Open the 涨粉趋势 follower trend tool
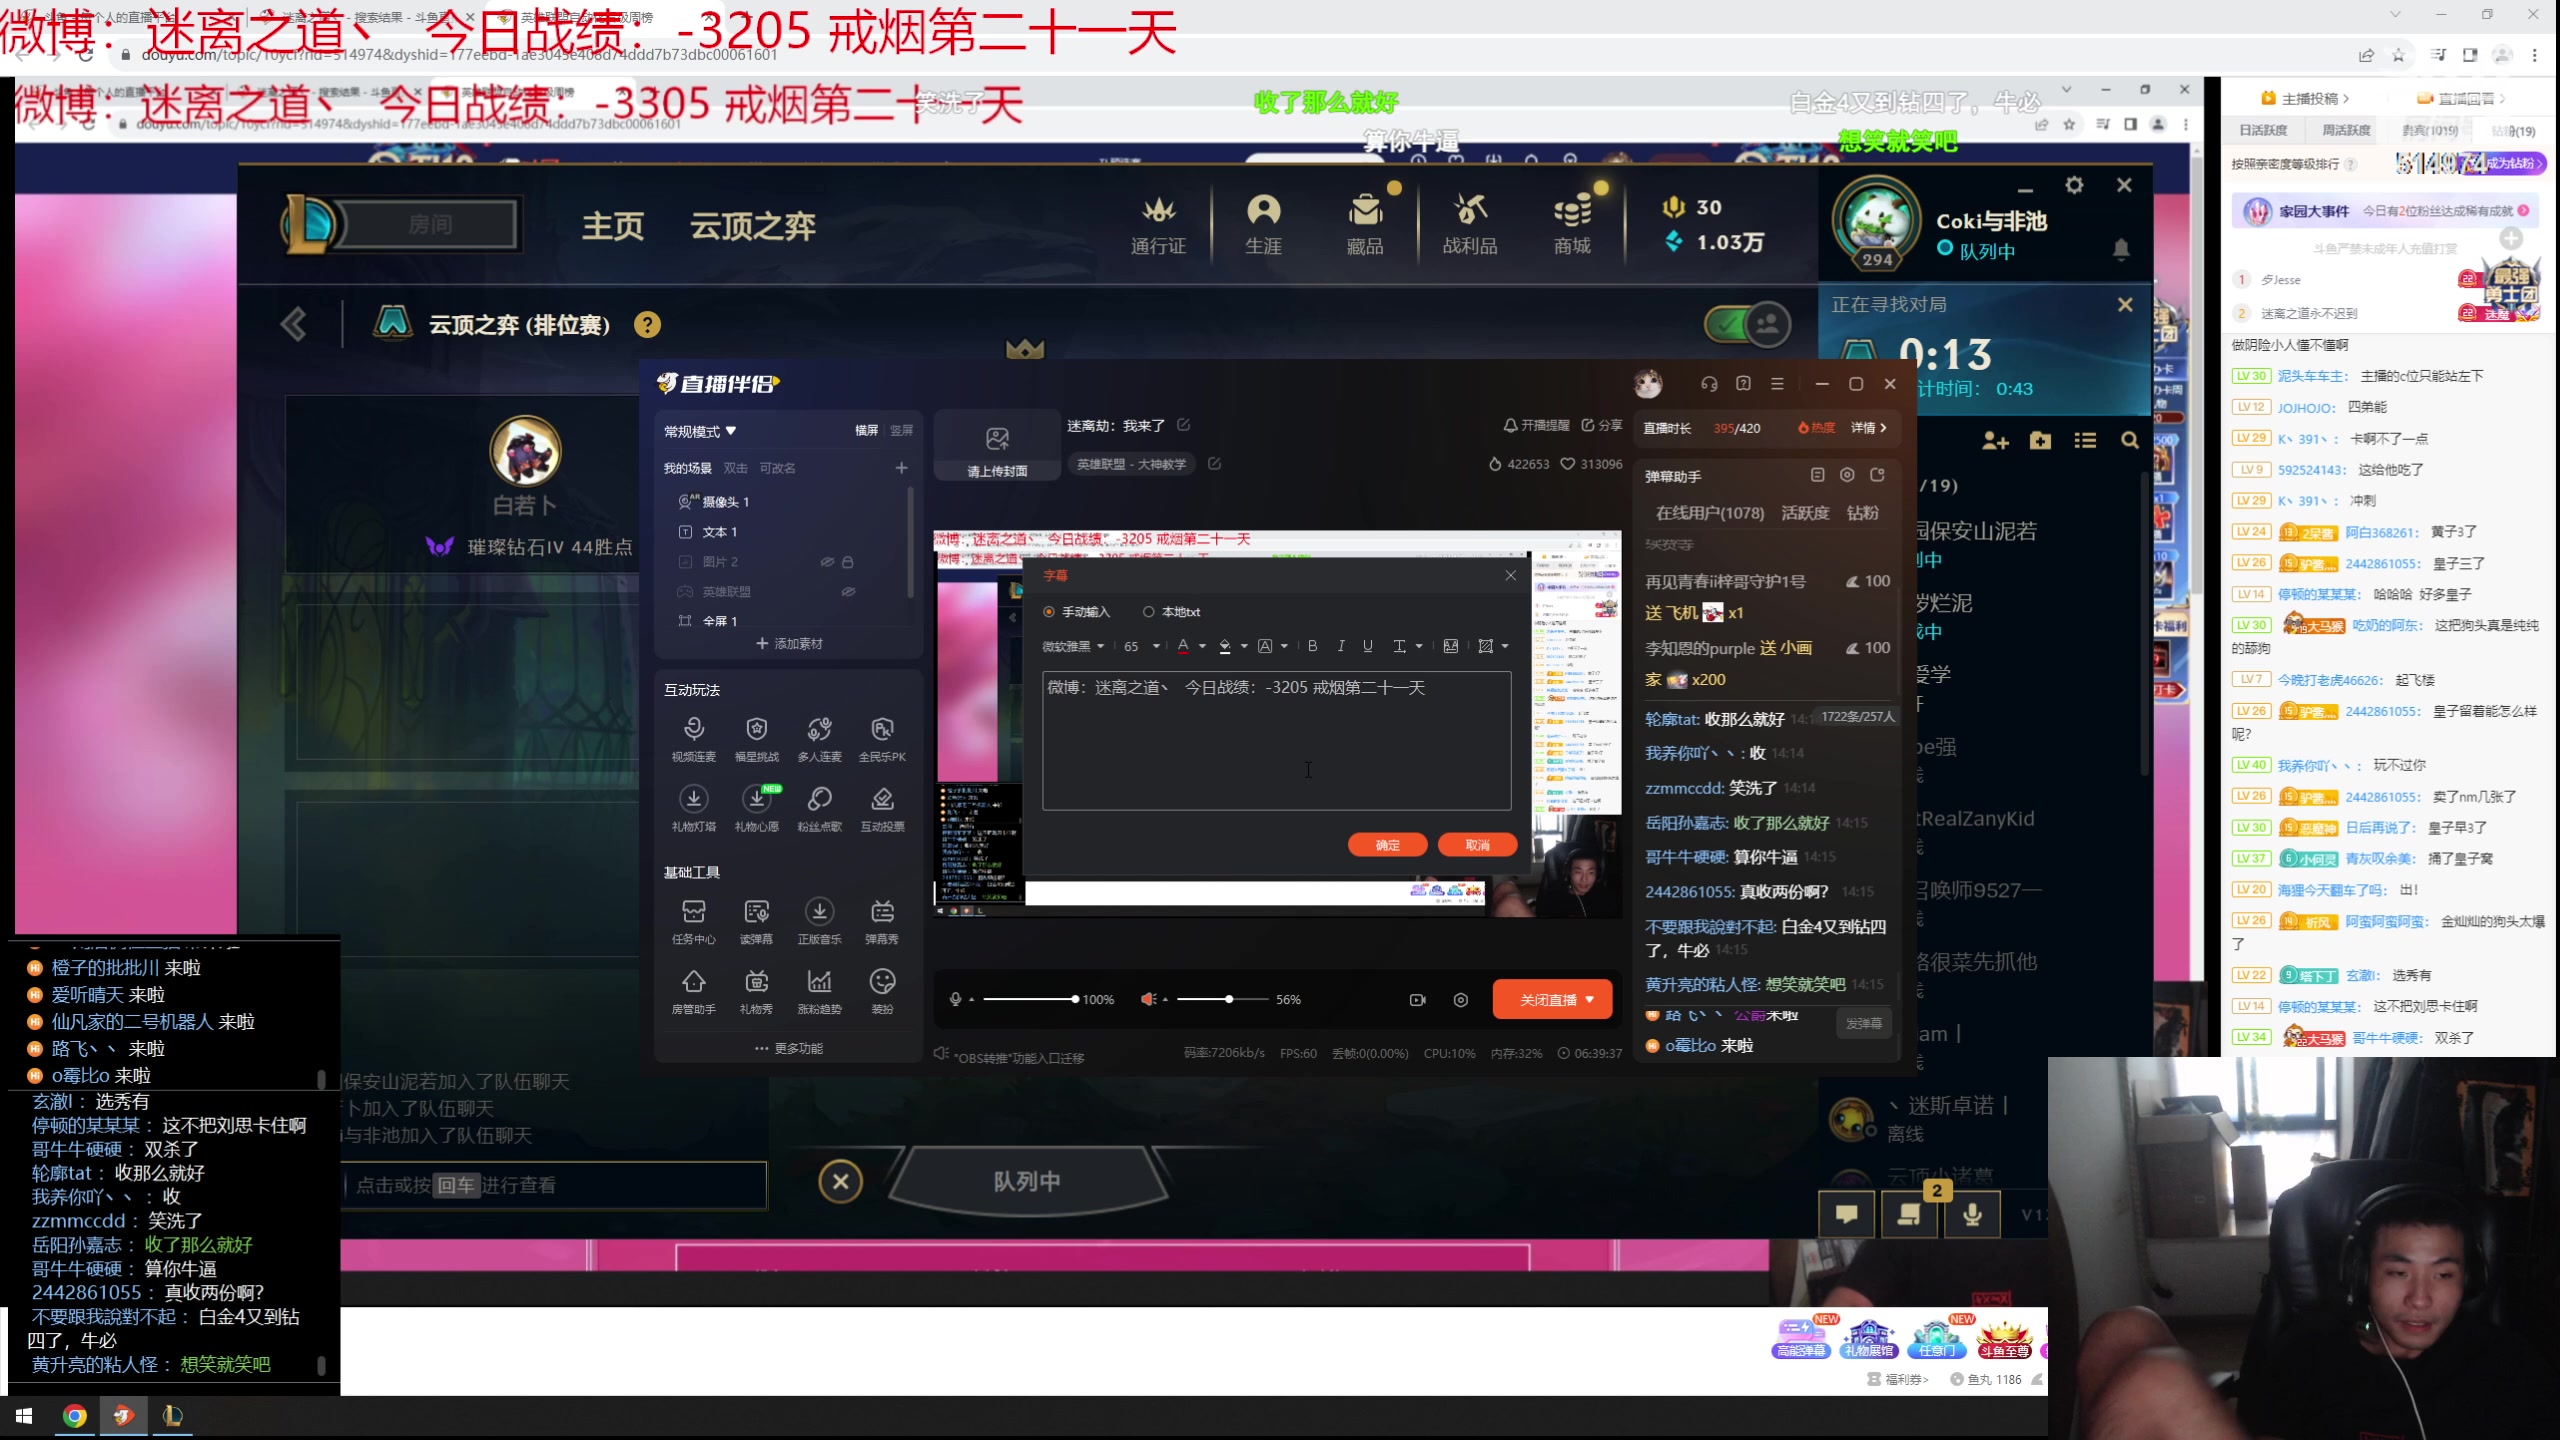Screen dimensions: 2560x1440 tap(820, 990)
